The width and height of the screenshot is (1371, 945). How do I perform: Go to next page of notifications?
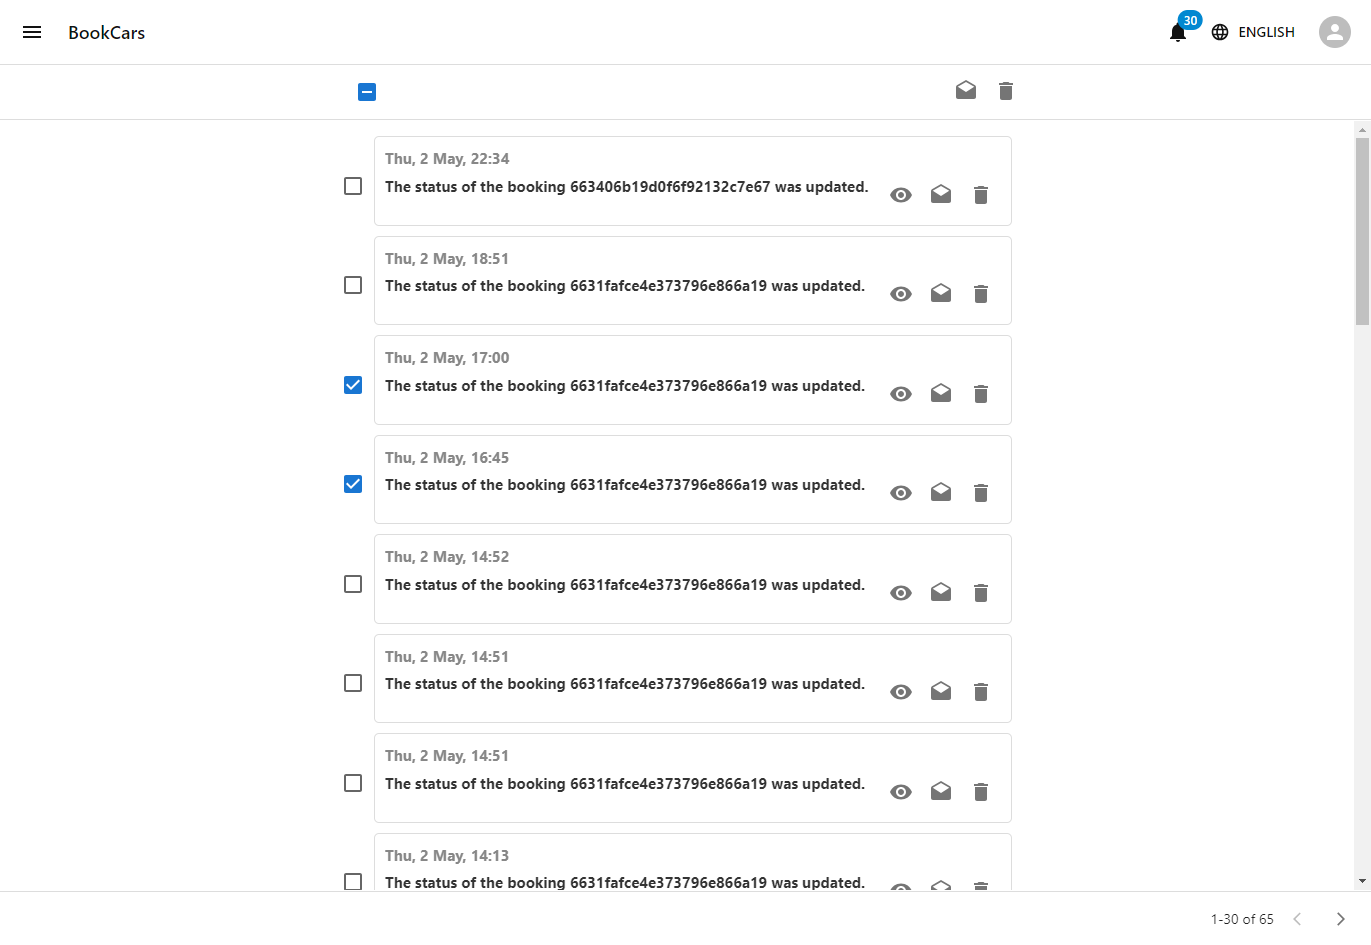pos(1341,919)
